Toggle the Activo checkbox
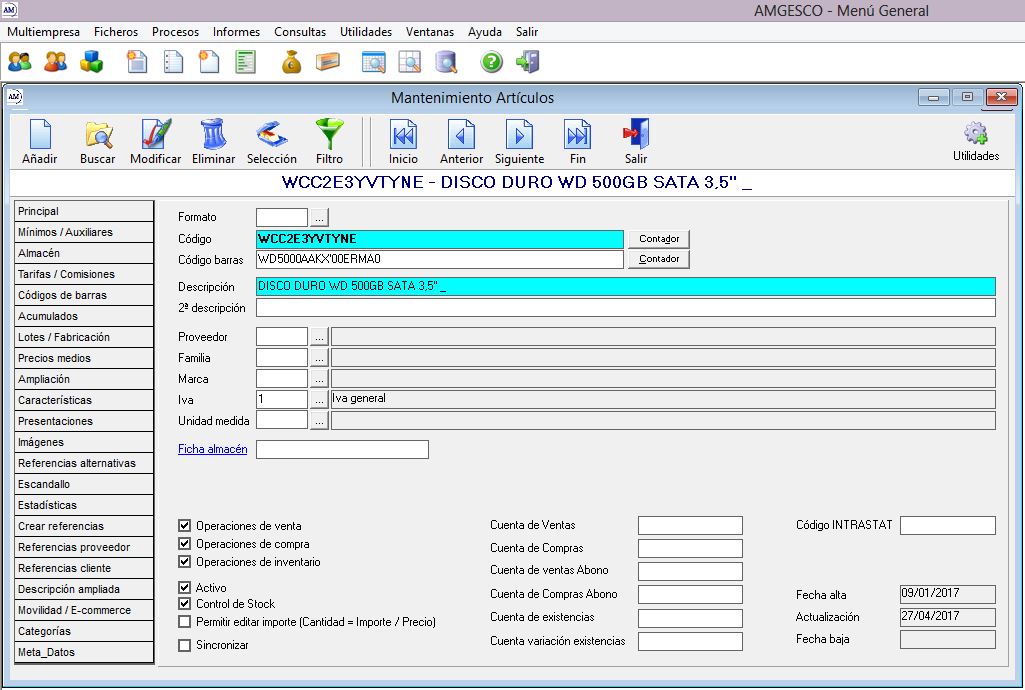 point(184,587)
